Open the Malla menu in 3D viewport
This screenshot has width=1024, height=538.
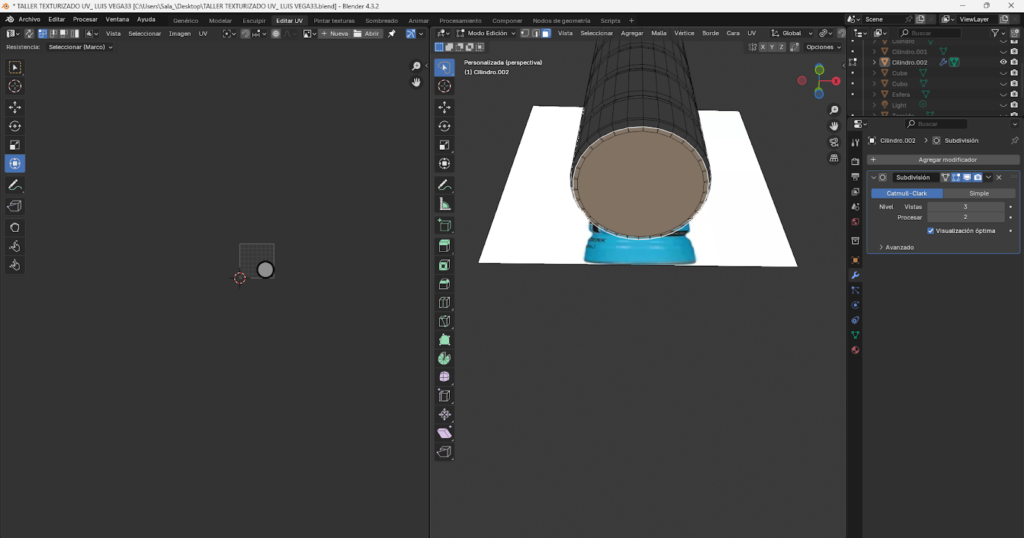[659, 33]
